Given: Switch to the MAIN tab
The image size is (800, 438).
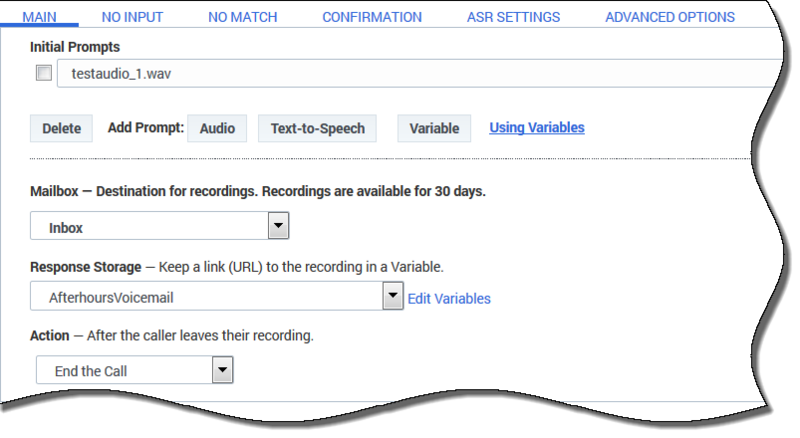Looking at the screenshot, I should pos(39,17).
